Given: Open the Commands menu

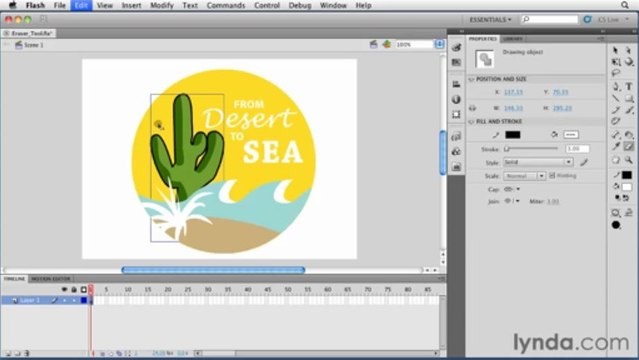Looking at the screenshot, I should [226, 5].
